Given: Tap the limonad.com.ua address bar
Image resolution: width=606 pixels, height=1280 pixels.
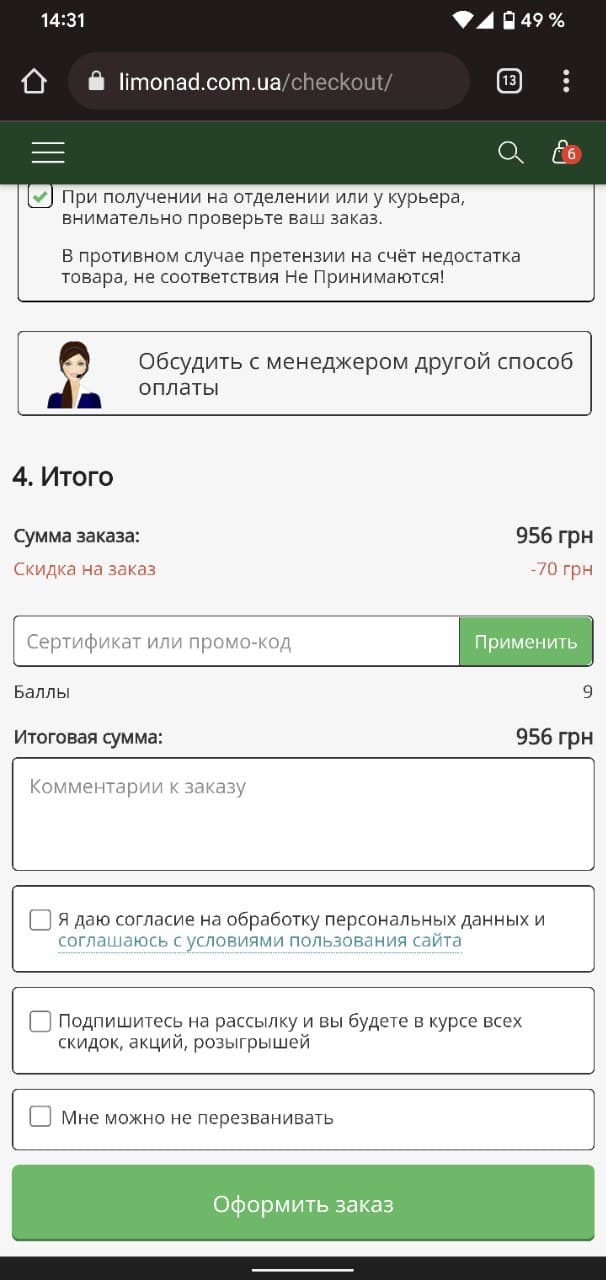Looking at the screenshot, I should (268, 81).
